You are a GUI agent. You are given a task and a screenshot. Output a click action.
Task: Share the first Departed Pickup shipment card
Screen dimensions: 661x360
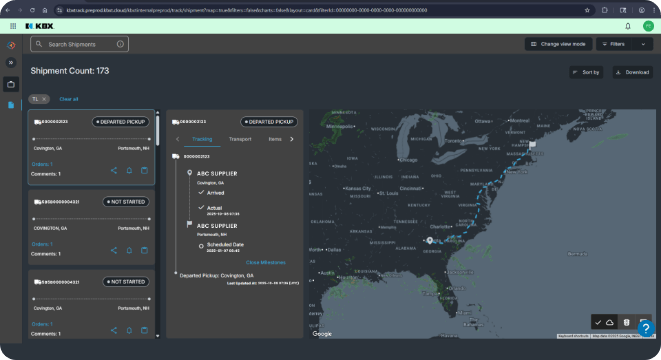pos(114,170)
